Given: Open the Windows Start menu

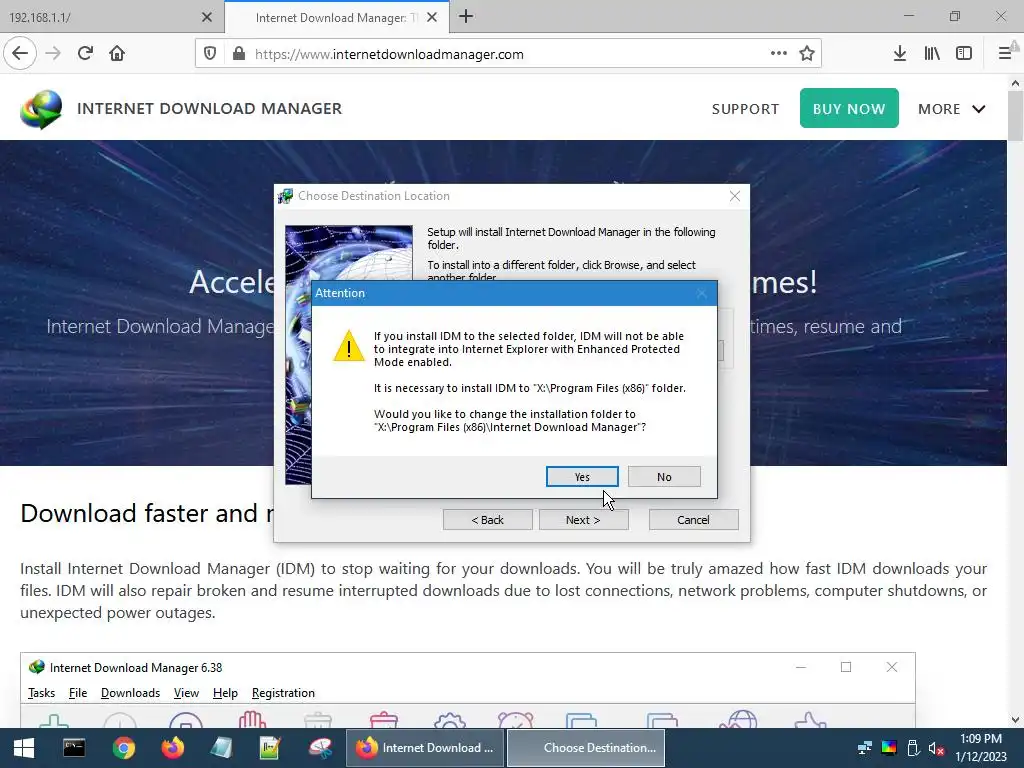Looking at the screenshot, I should 24,748.
